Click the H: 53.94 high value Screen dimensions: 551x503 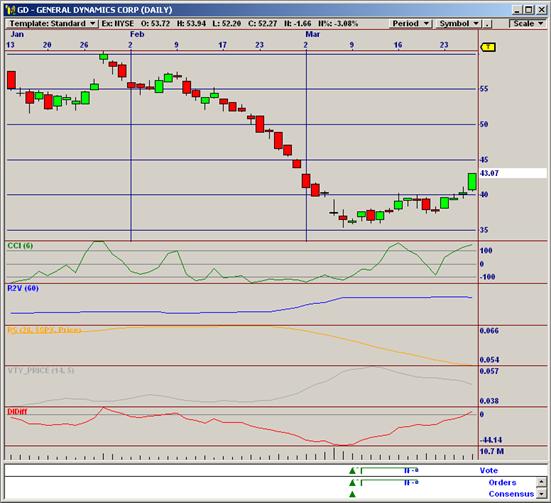click(x=191, y=24)
